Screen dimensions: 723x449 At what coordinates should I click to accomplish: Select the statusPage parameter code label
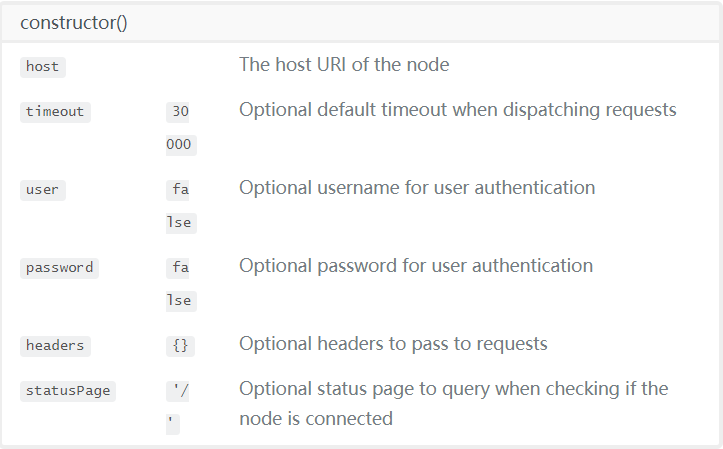click(68, 391)
